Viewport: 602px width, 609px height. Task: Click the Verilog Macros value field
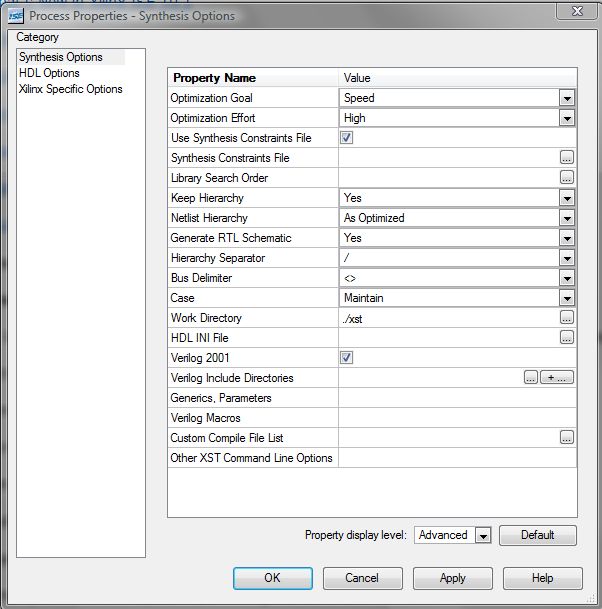(458, 418)
